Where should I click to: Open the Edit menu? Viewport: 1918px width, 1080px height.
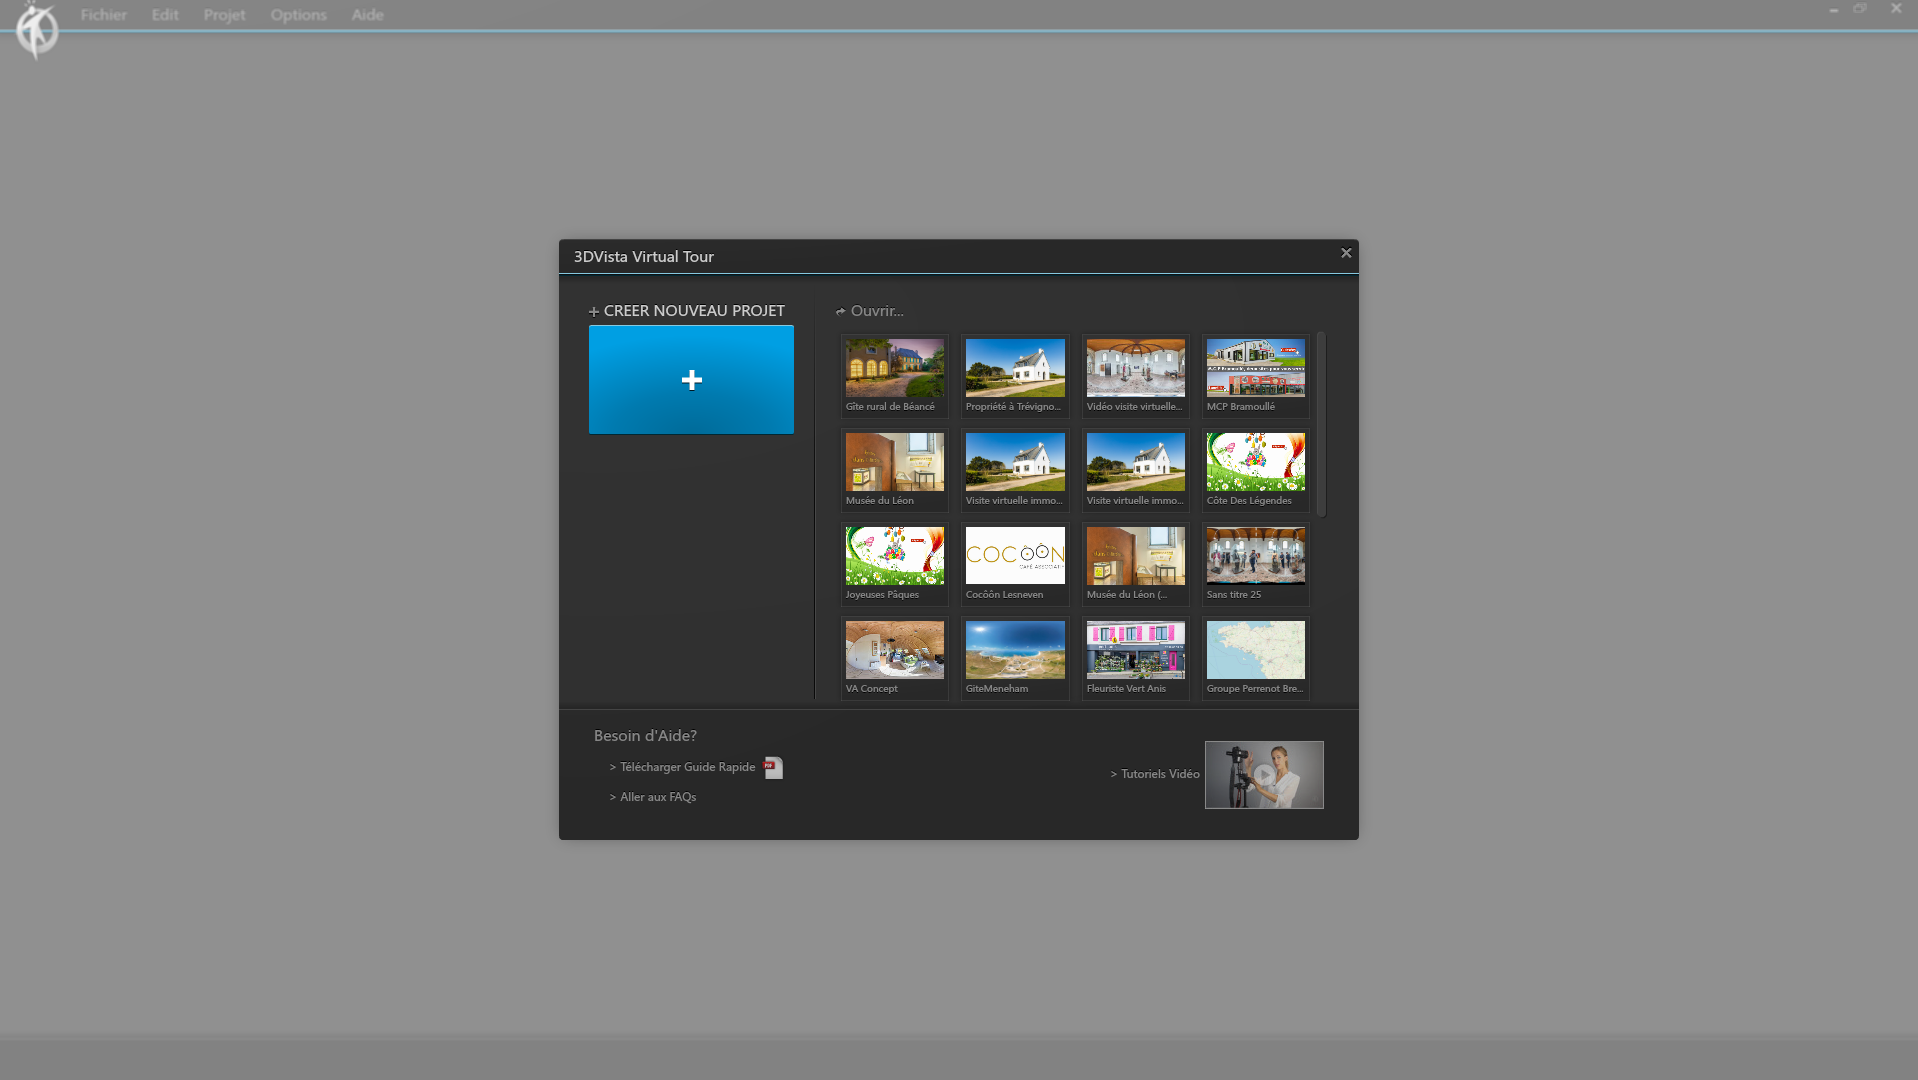click(165, 15)
